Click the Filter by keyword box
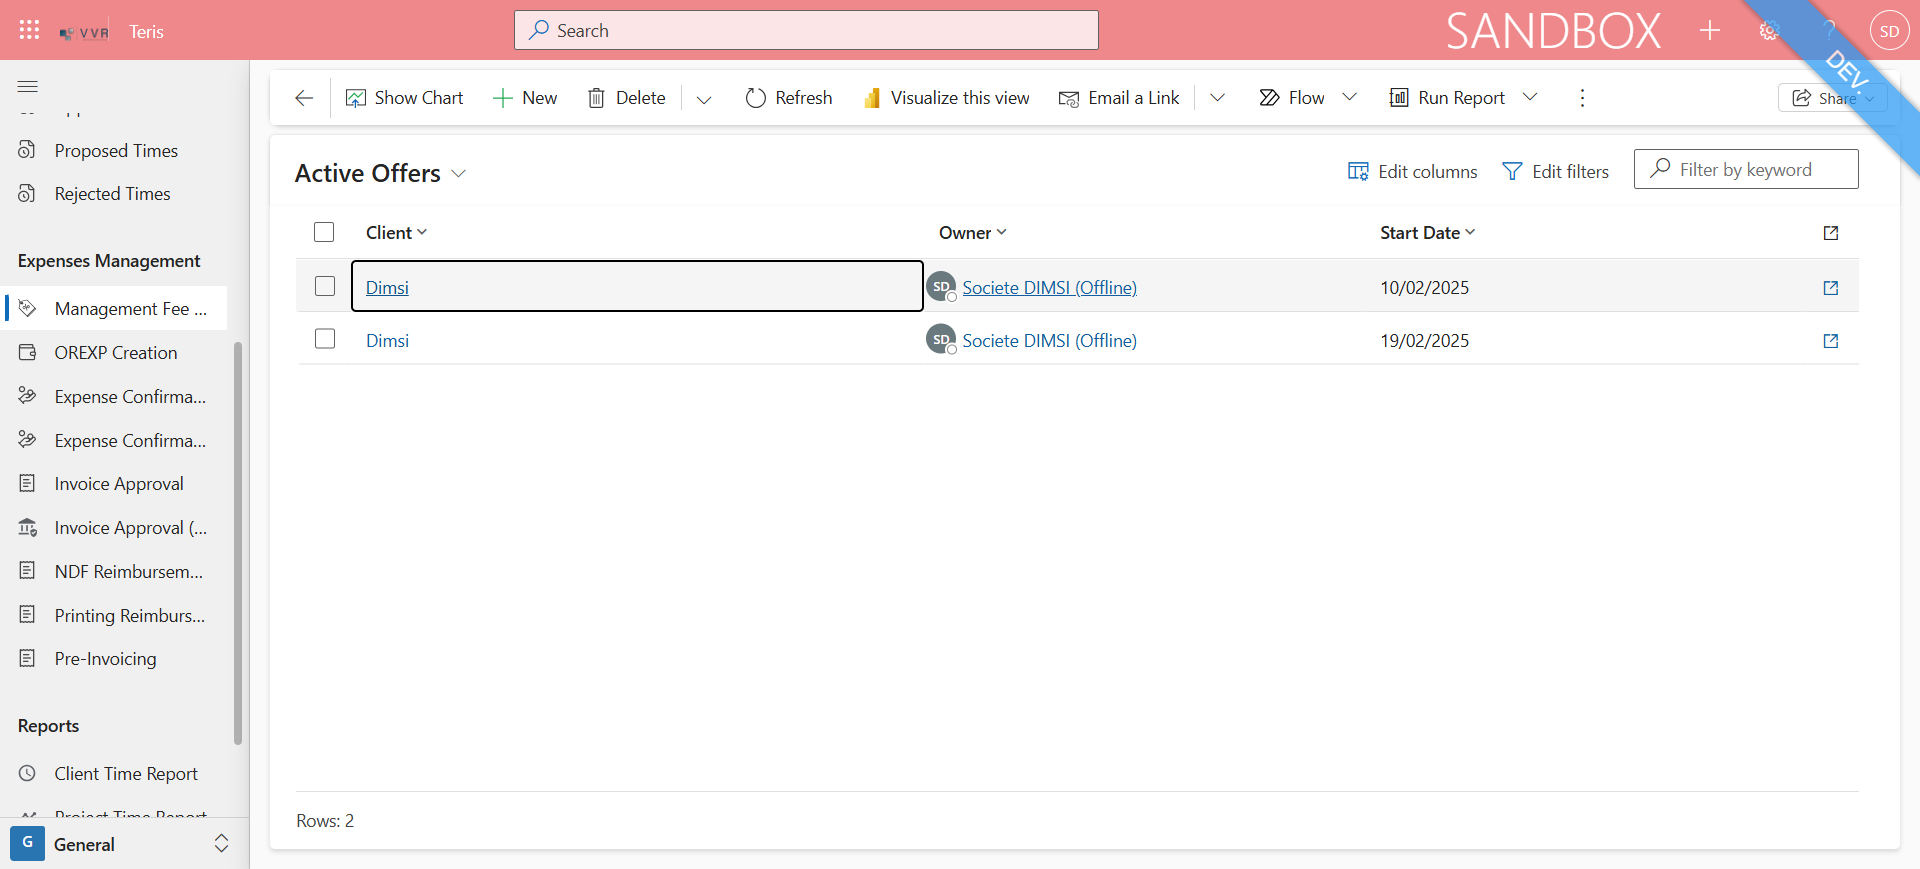The image size is (1920, 869). 1746,169
